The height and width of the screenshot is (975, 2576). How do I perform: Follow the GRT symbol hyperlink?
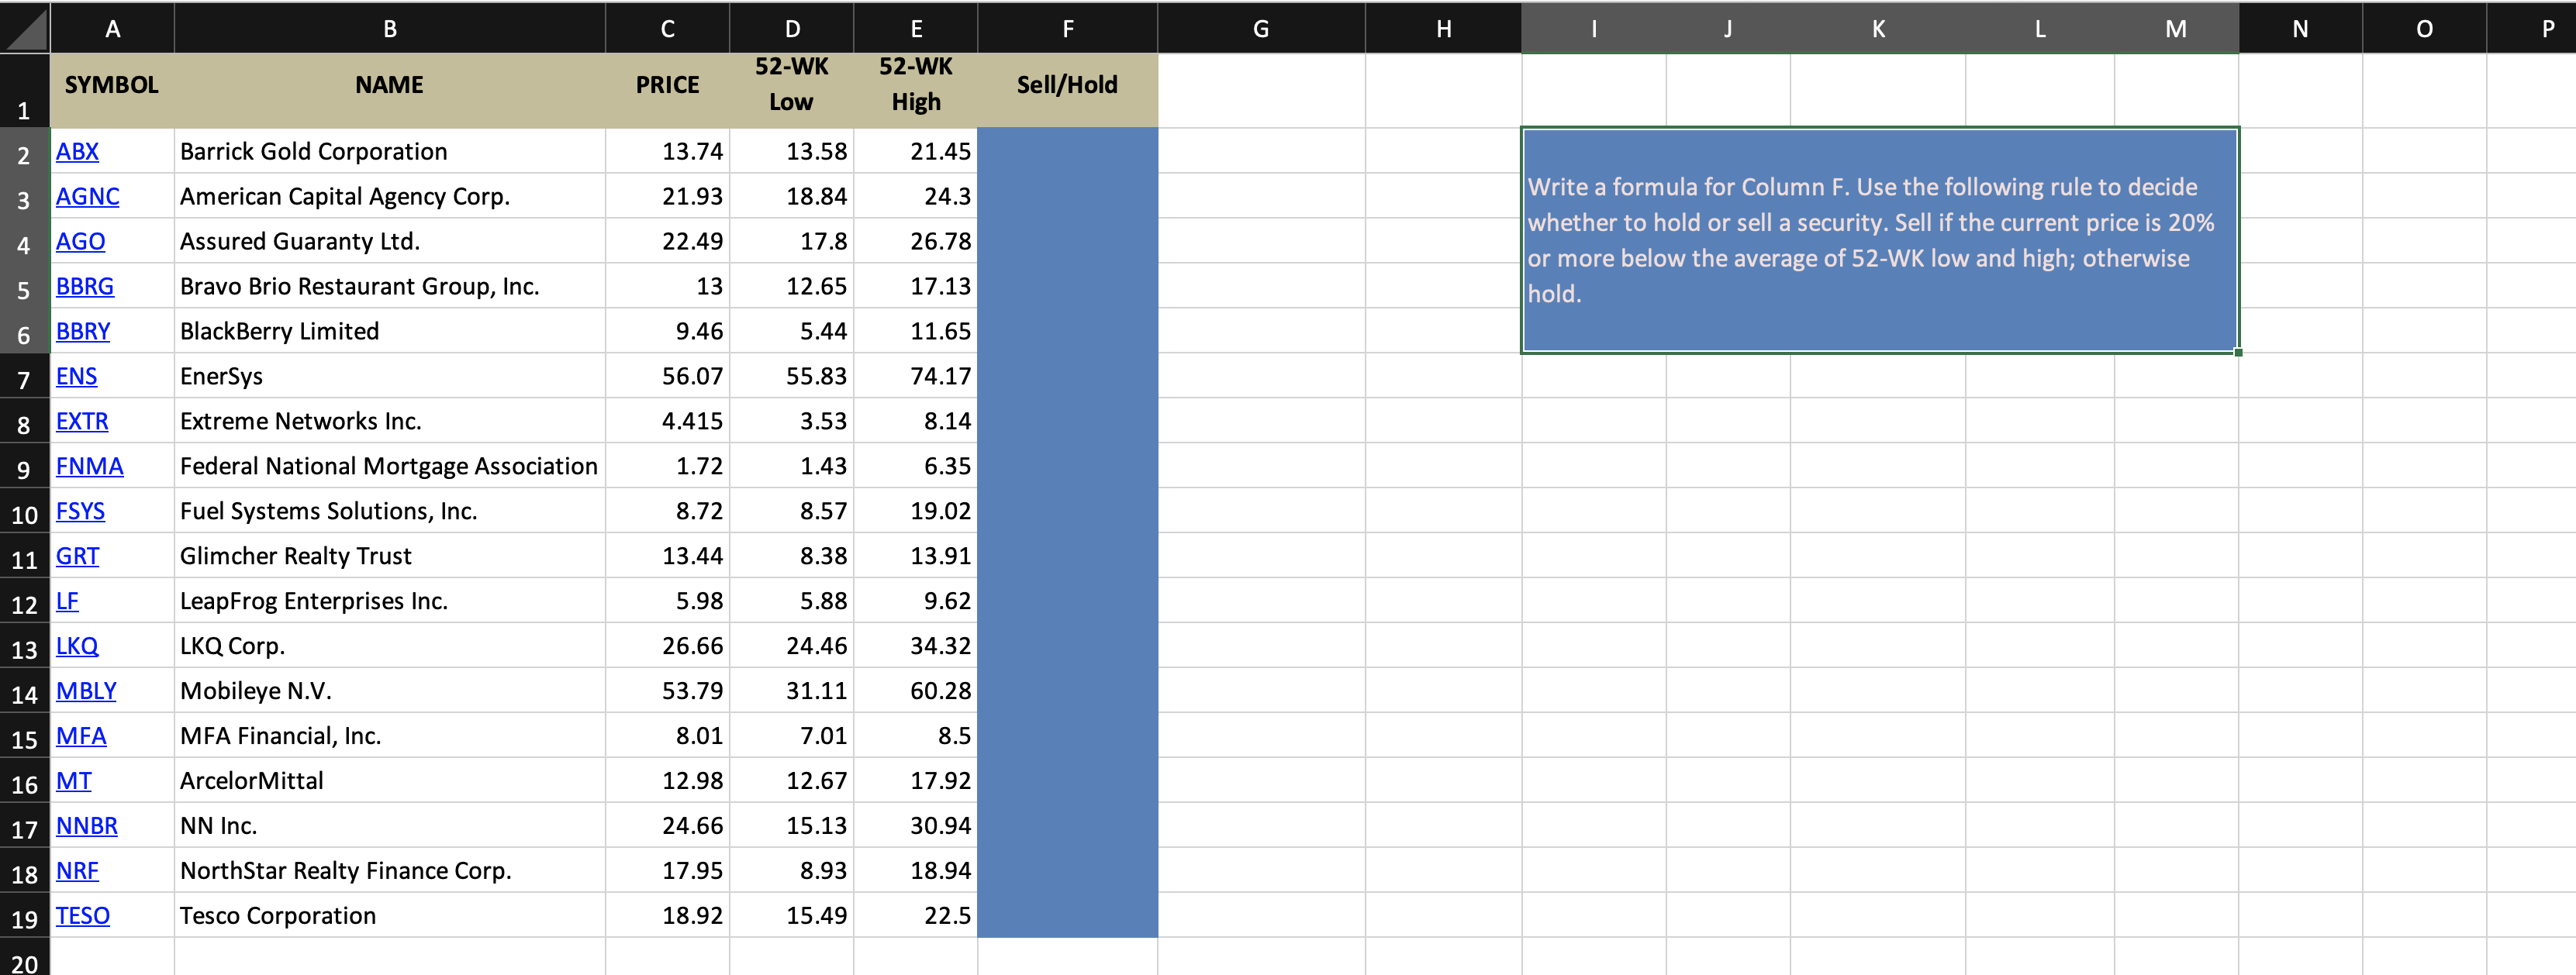(77, 556)
